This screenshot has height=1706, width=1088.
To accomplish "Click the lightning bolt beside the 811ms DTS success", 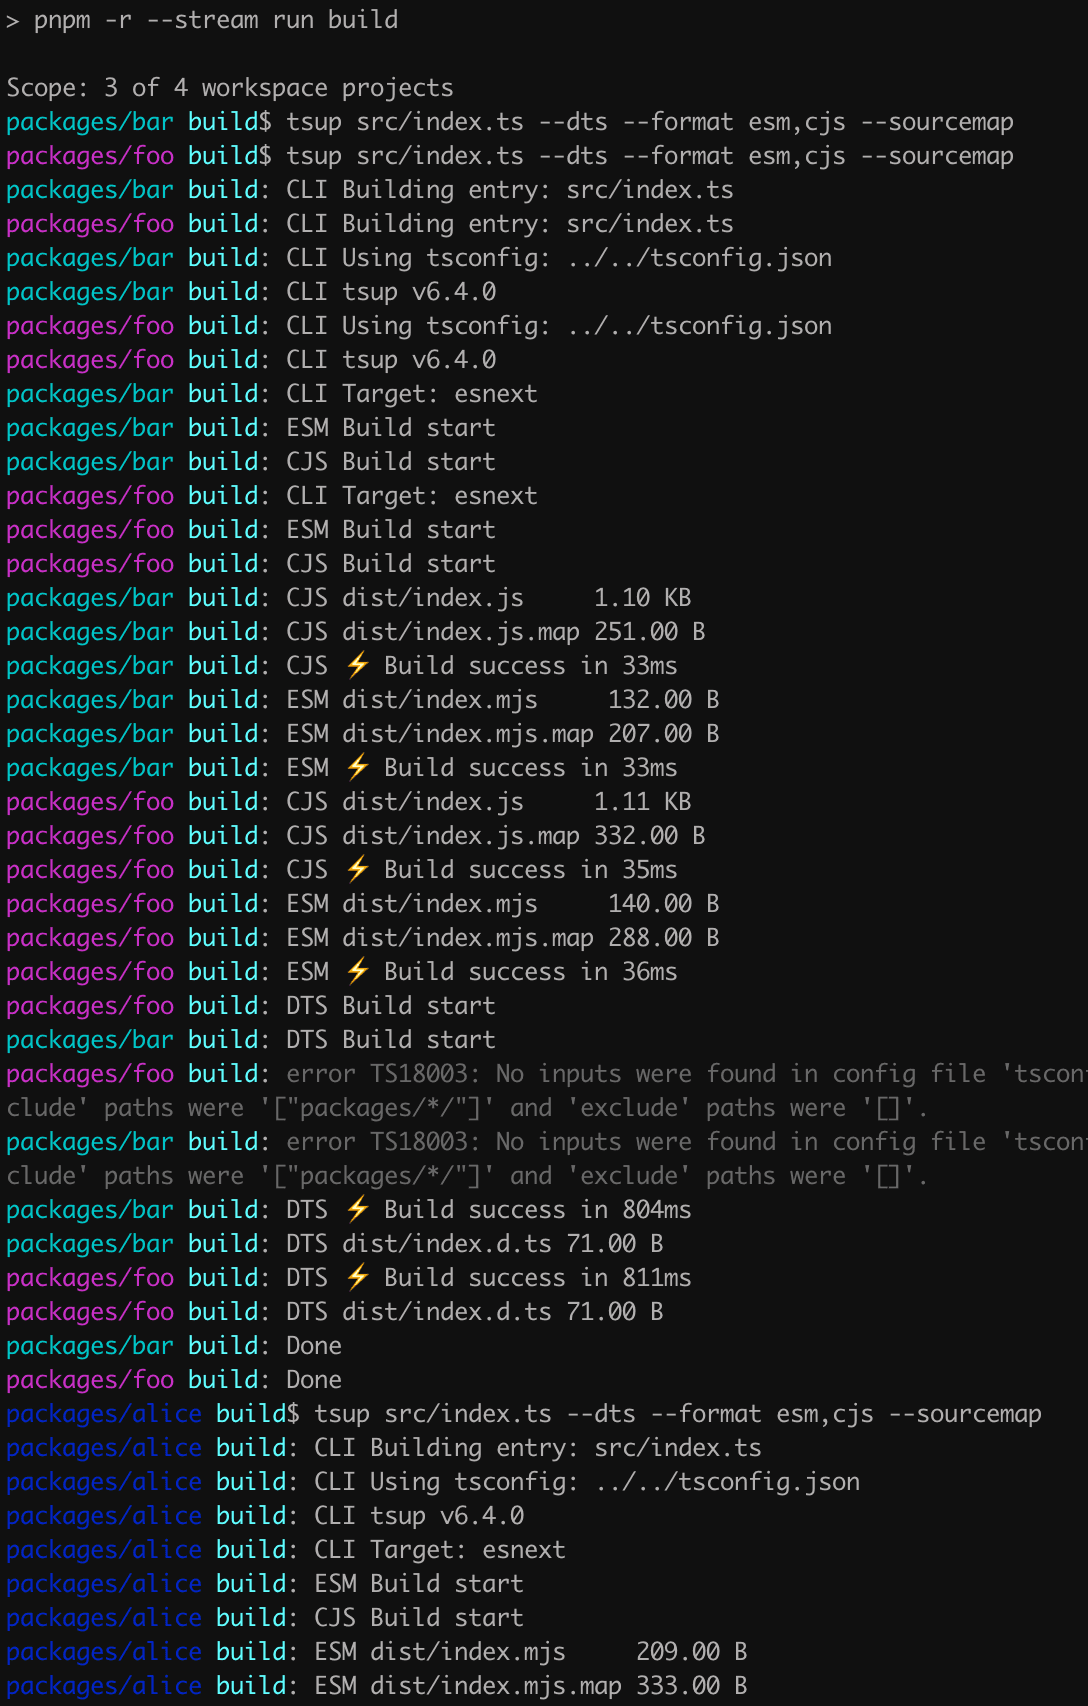I will 358,1278.
